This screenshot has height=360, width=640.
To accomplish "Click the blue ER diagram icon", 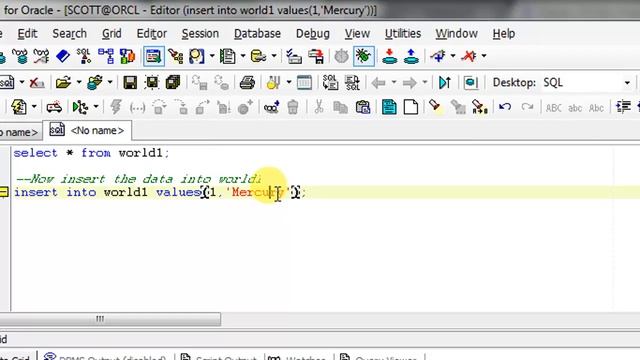I will [106, 56].
